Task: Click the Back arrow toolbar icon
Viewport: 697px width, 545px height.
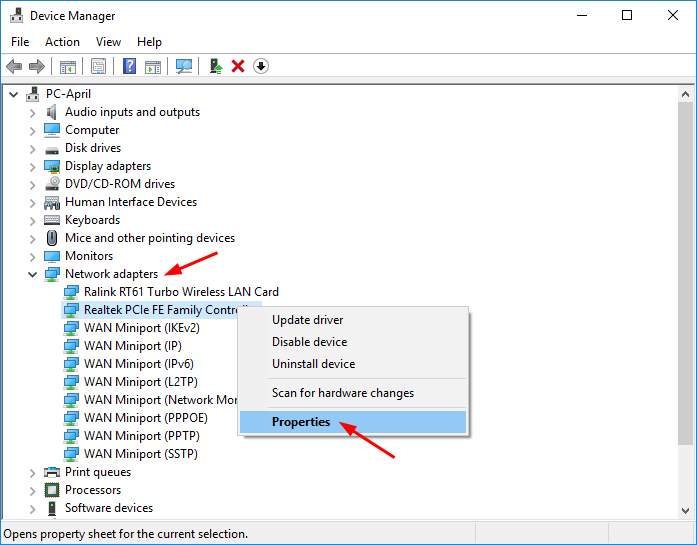Action: (x=14, y=66)
